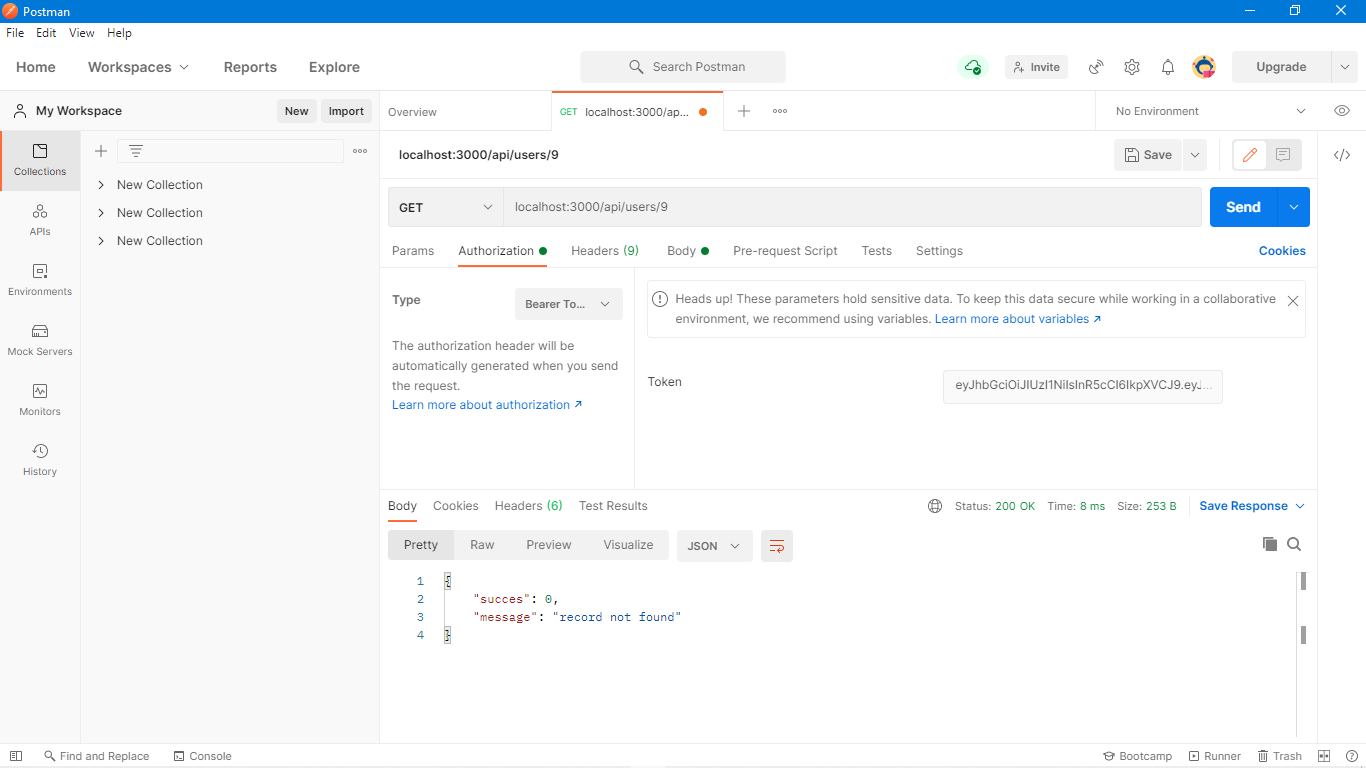Viewport: 1366px width, 768px height.
Task: Open the notifications bell
Action: (x=1168, y=67)
